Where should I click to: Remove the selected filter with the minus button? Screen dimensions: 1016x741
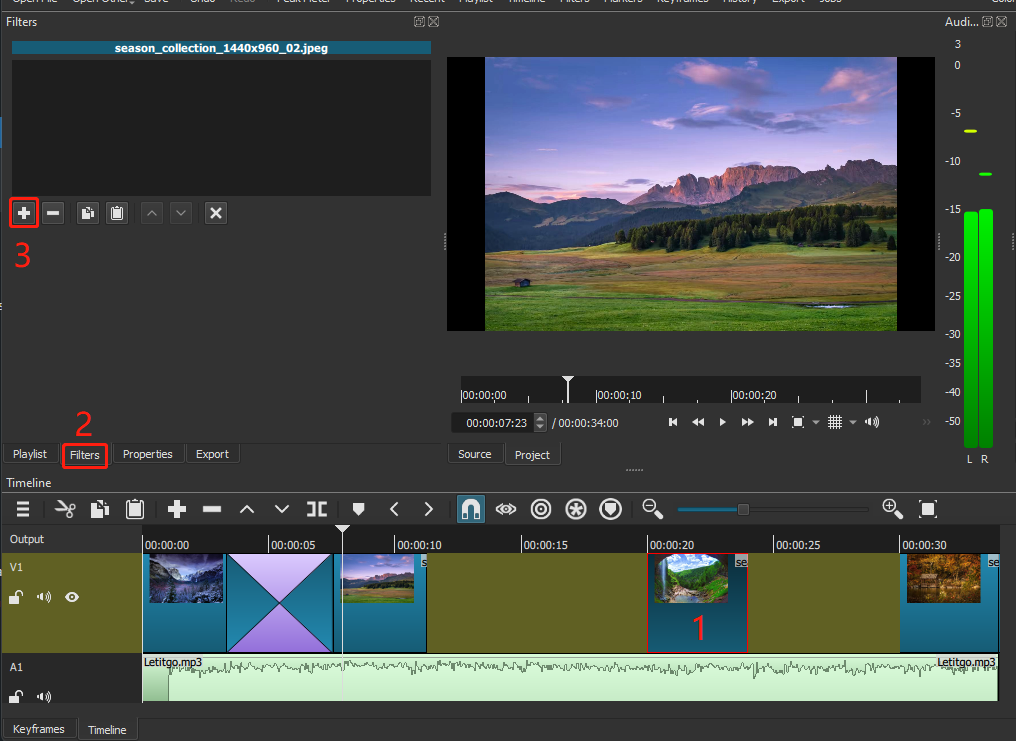click(x=53, y=212)
